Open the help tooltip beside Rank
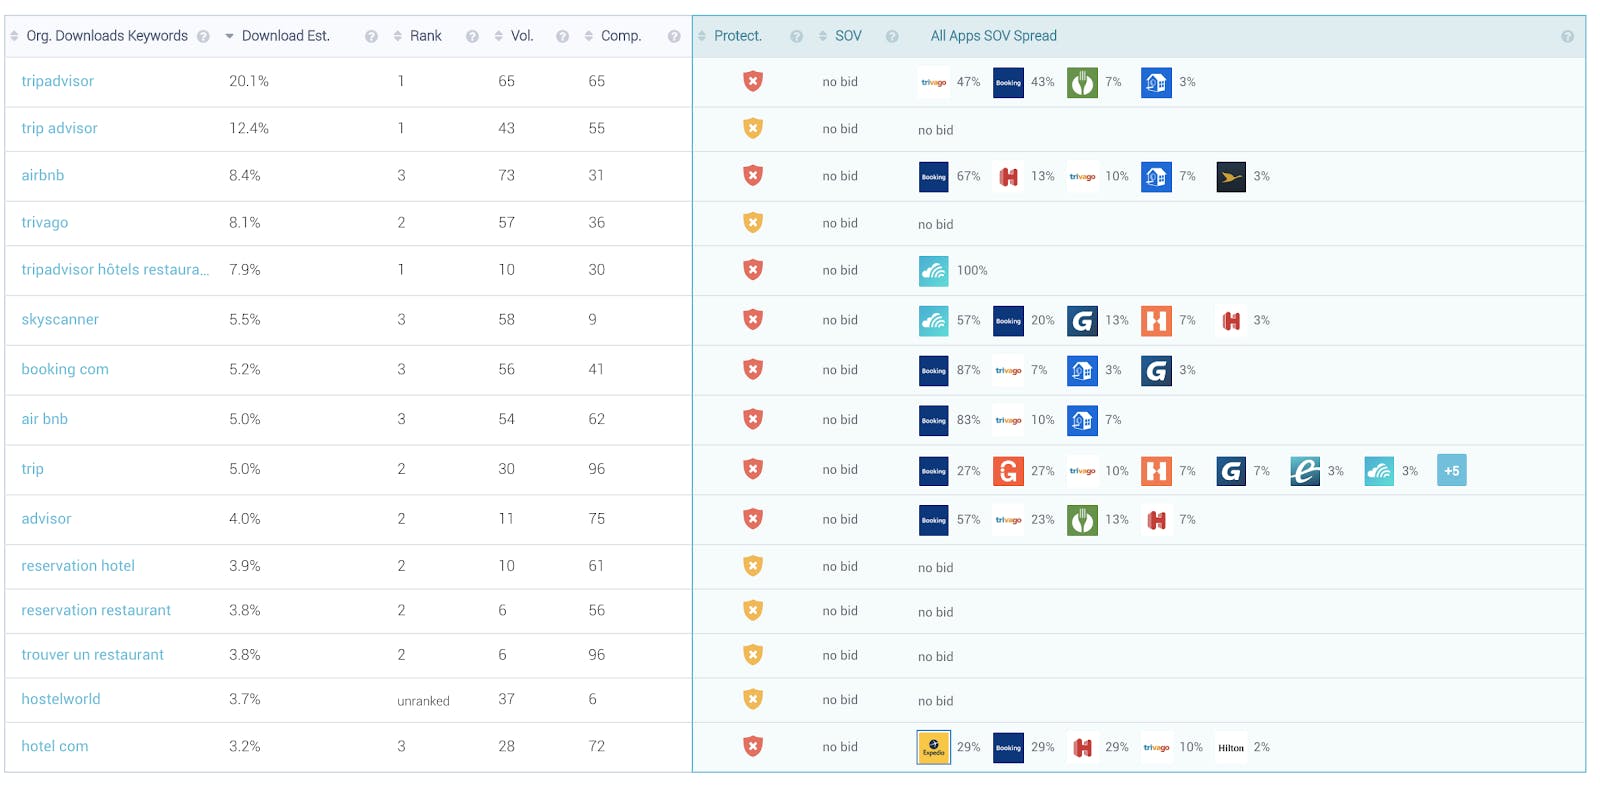This screenshot has width=1600, height=789. tap(472, 36)
